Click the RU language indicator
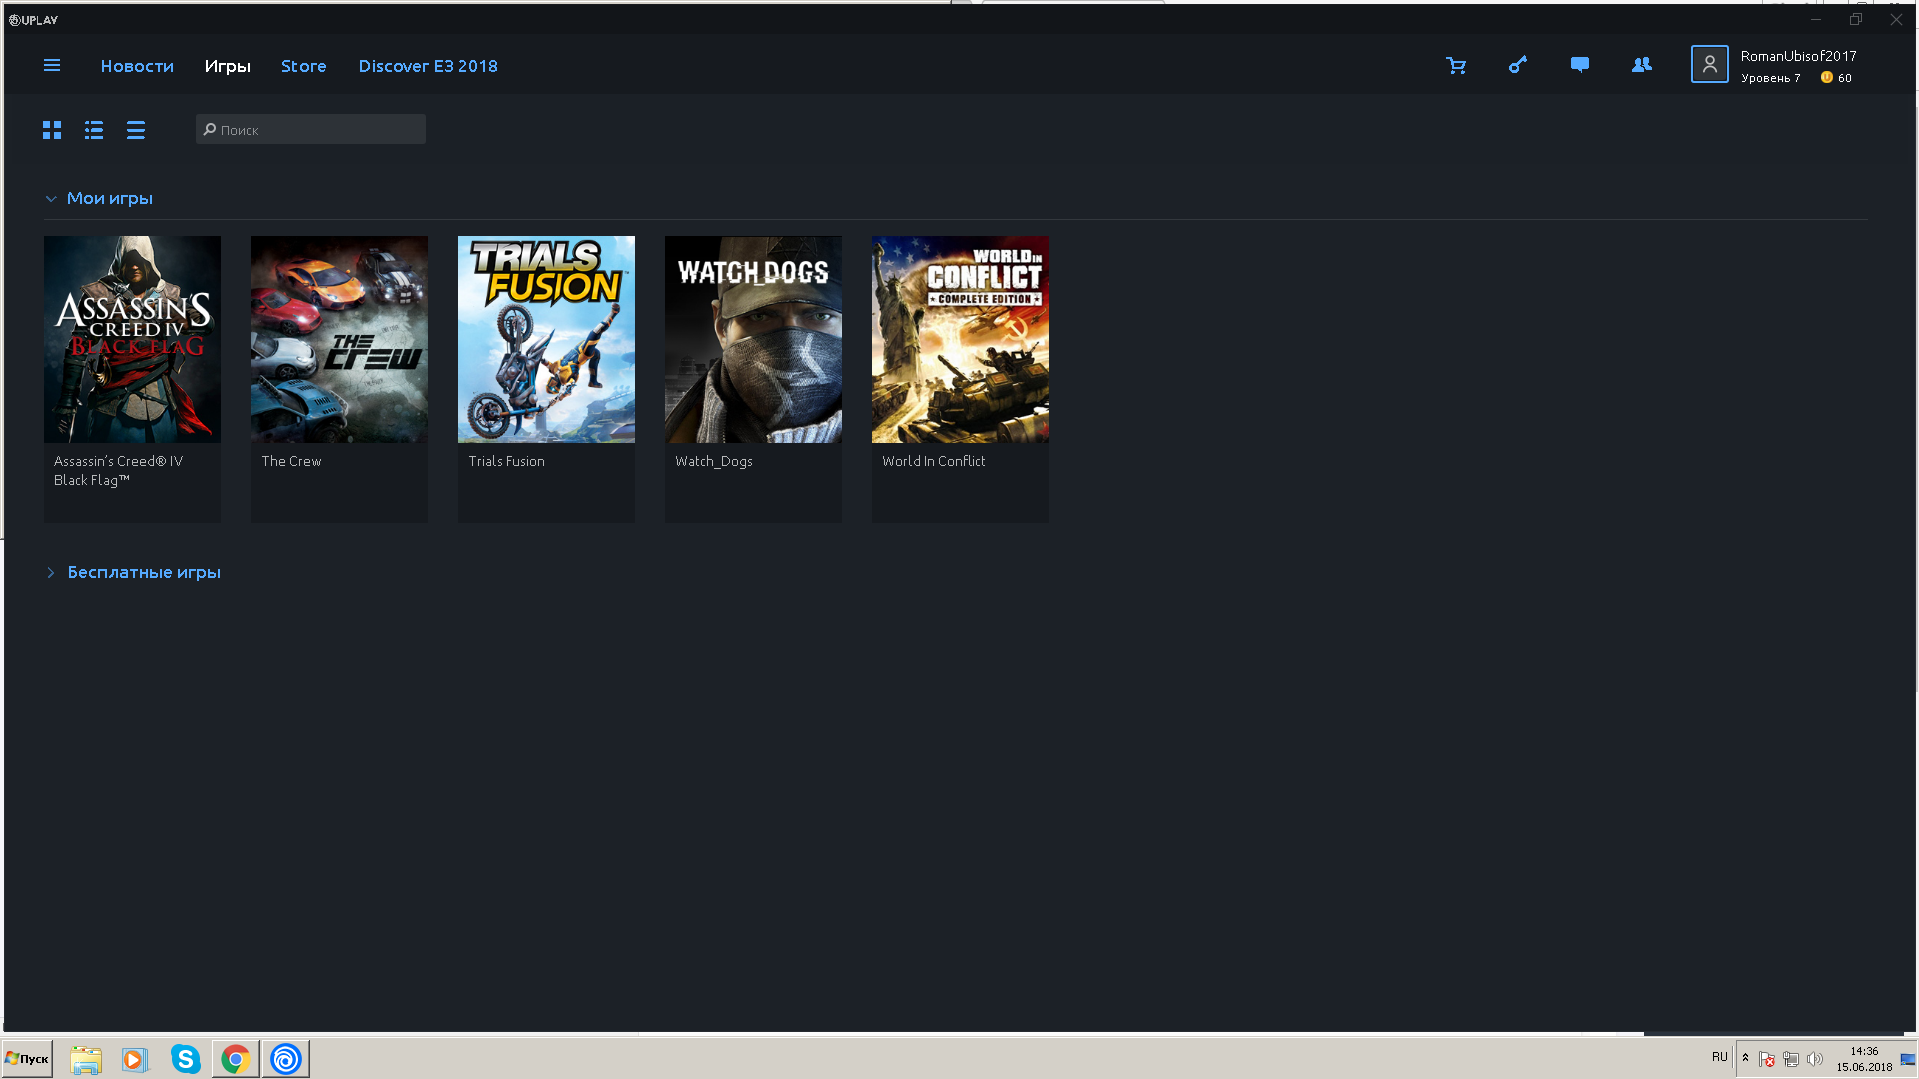The width and height of the screenshot is (1919, 1079). [x=1719, y=1057]
